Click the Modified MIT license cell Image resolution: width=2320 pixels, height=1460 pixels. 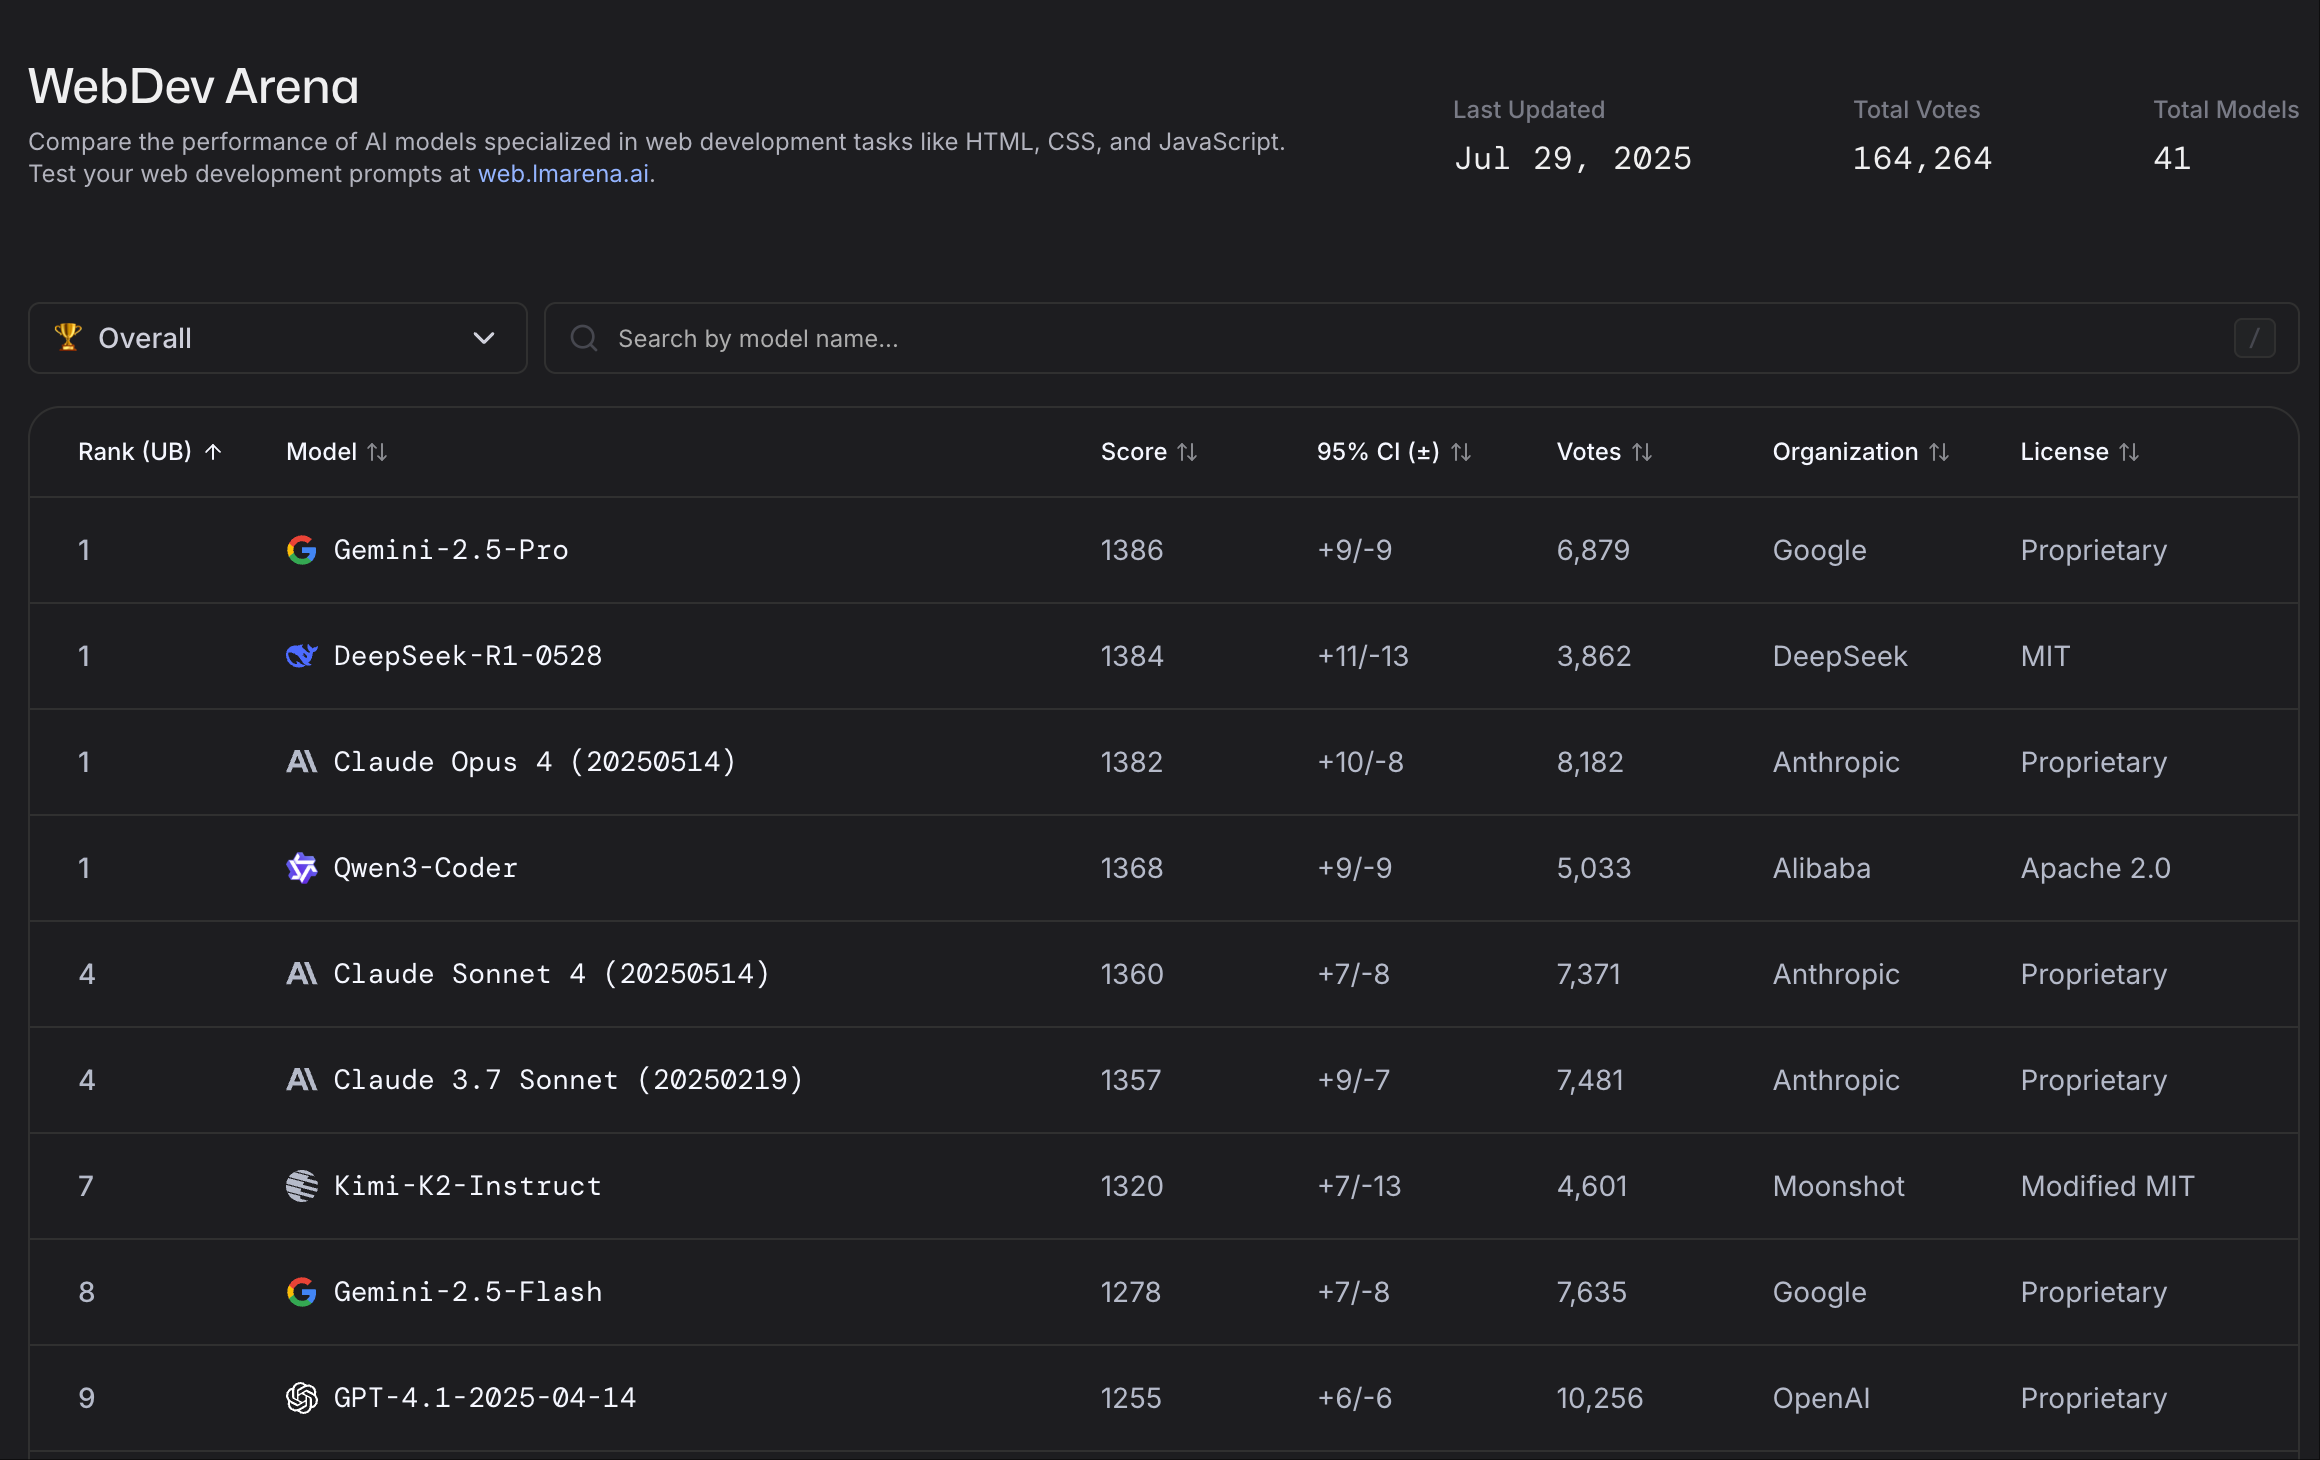[x=2108, y=1186]
